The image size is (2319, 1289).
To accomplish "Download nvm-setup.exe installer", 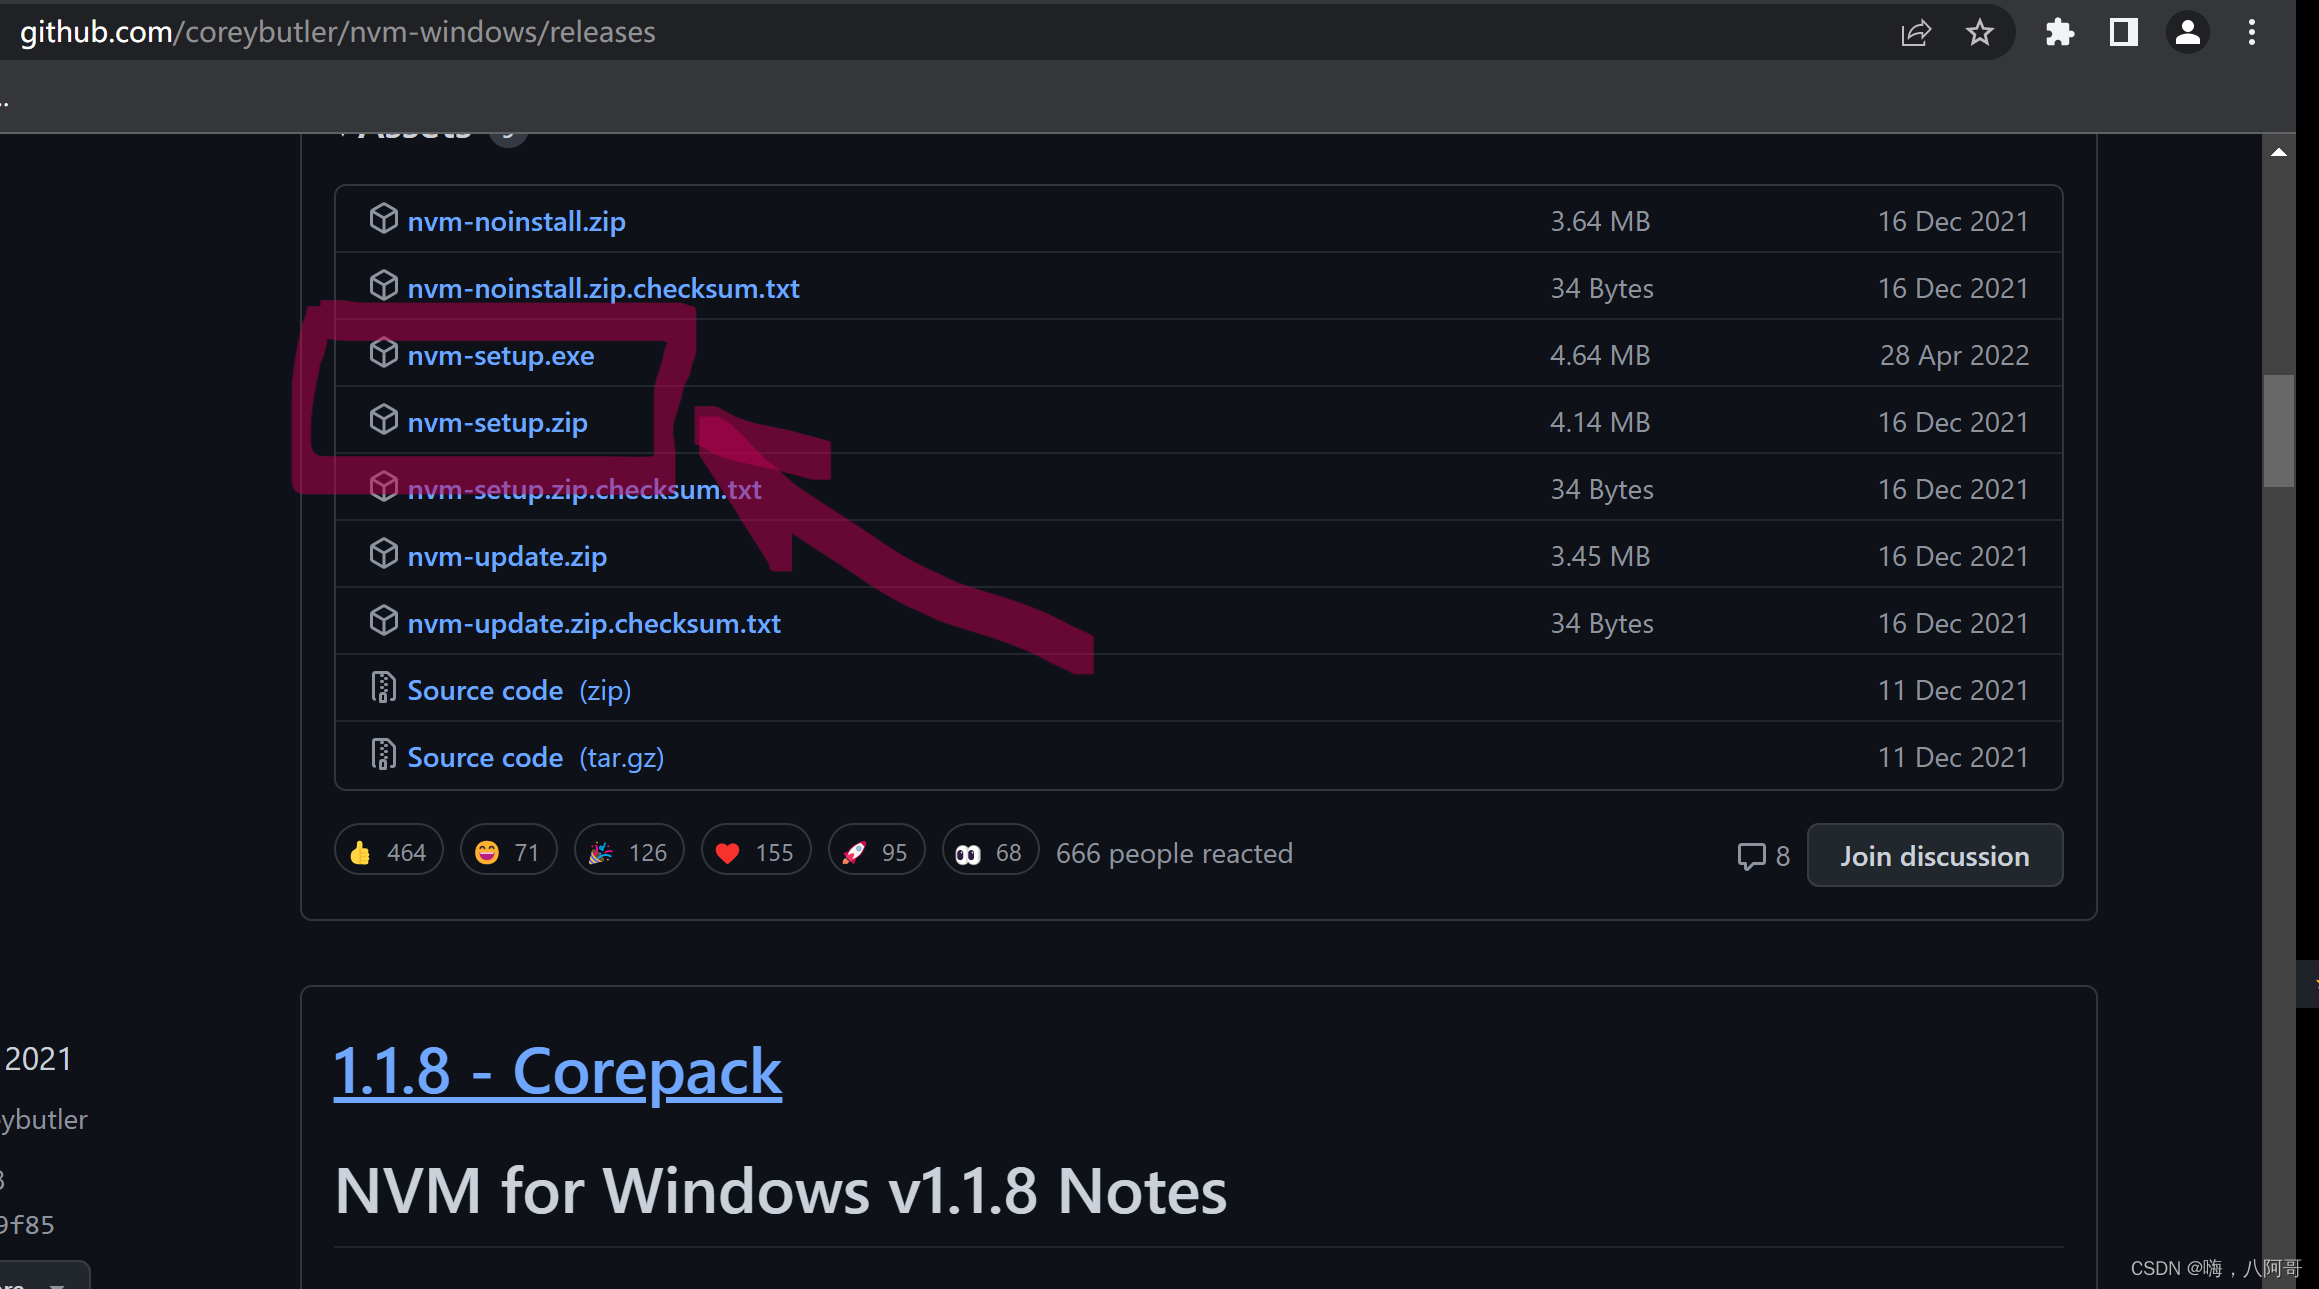I will 500,355.
